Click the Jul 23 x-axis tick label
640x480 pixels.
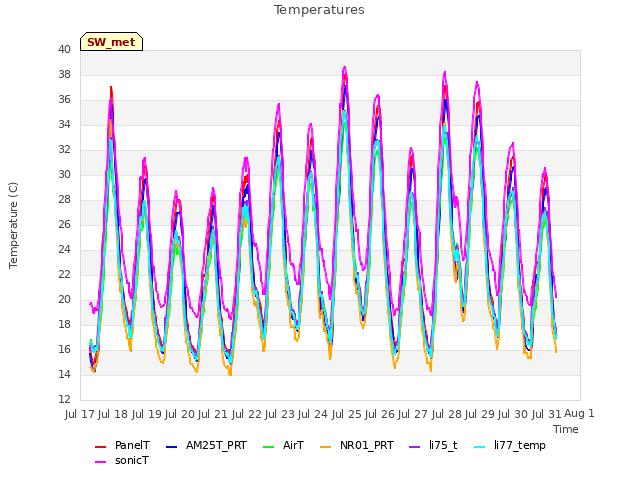(280, 414)
